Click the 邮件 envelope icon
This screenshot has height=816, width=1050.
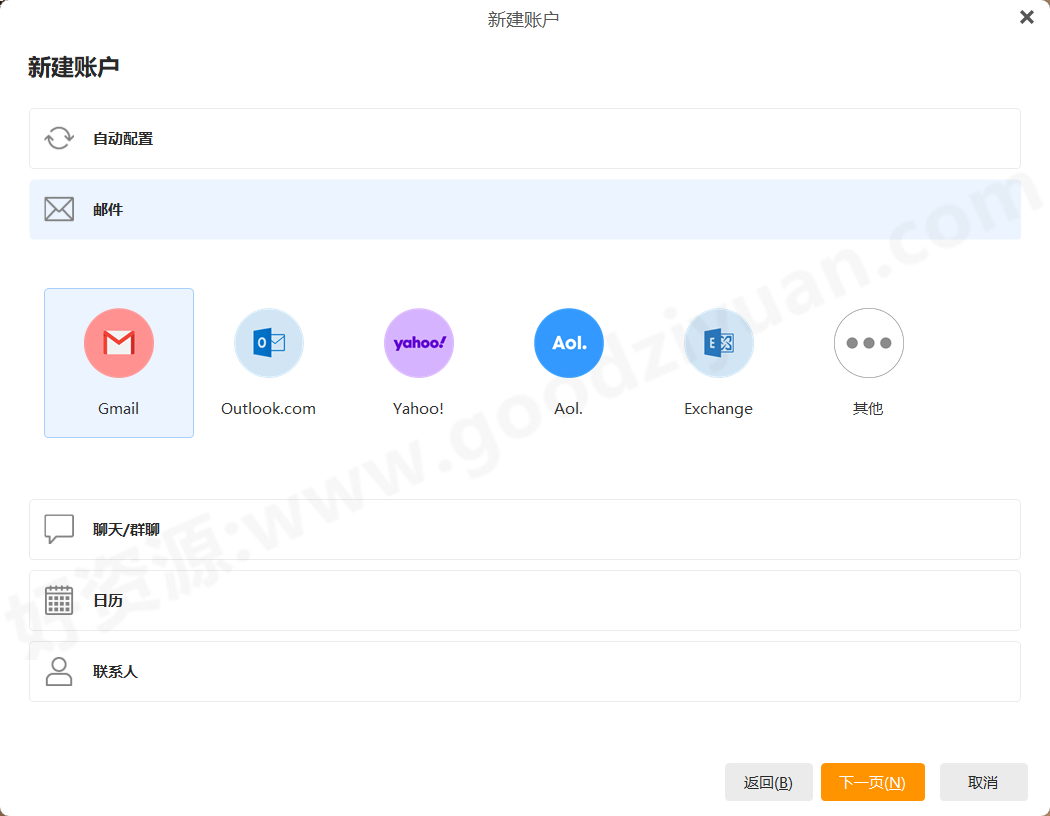click(59, 209)
